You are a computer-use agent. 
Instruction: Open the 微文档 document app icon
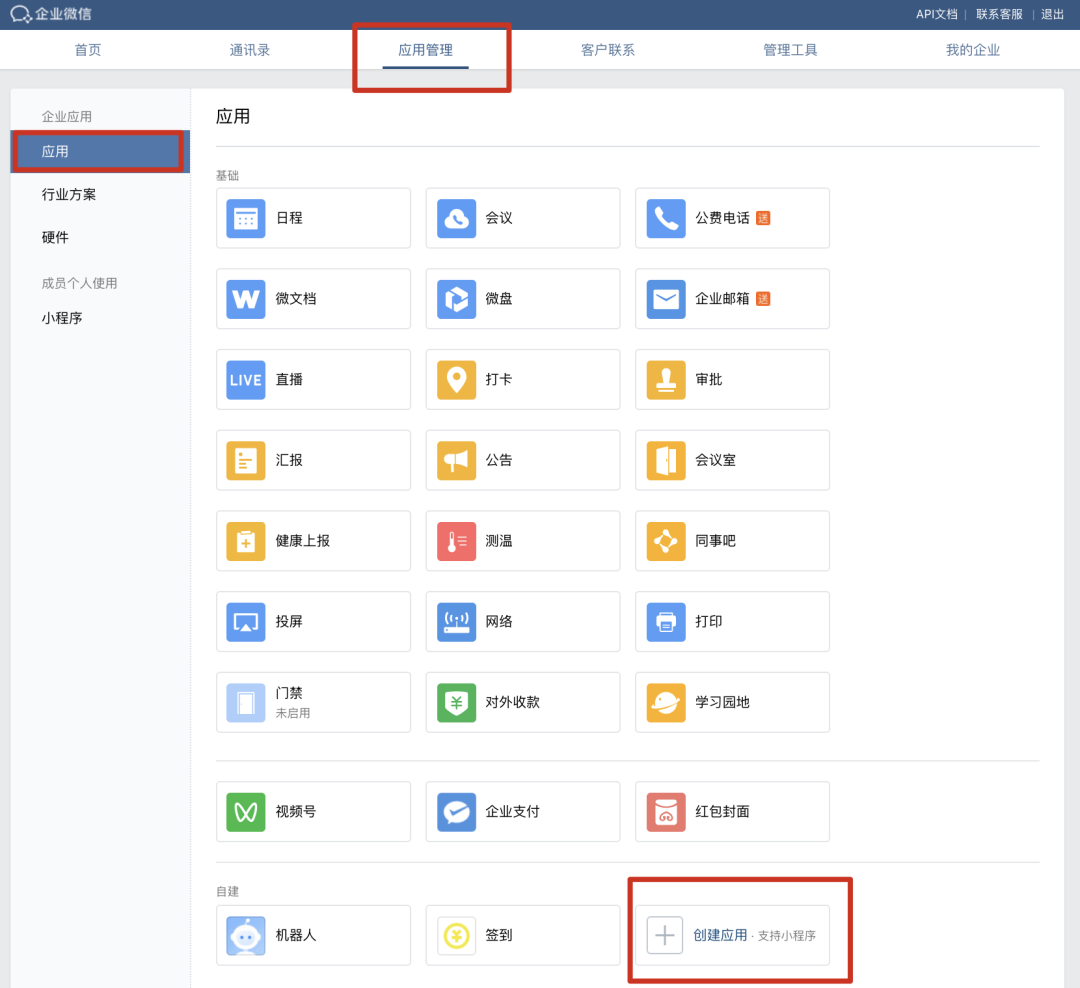coord(246,299)
